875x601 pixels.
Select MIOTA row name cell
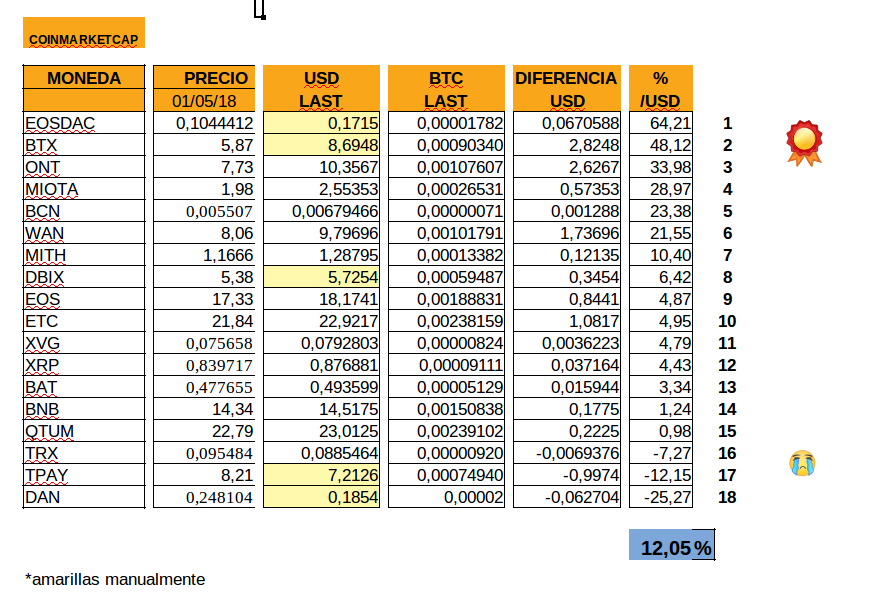84,189
